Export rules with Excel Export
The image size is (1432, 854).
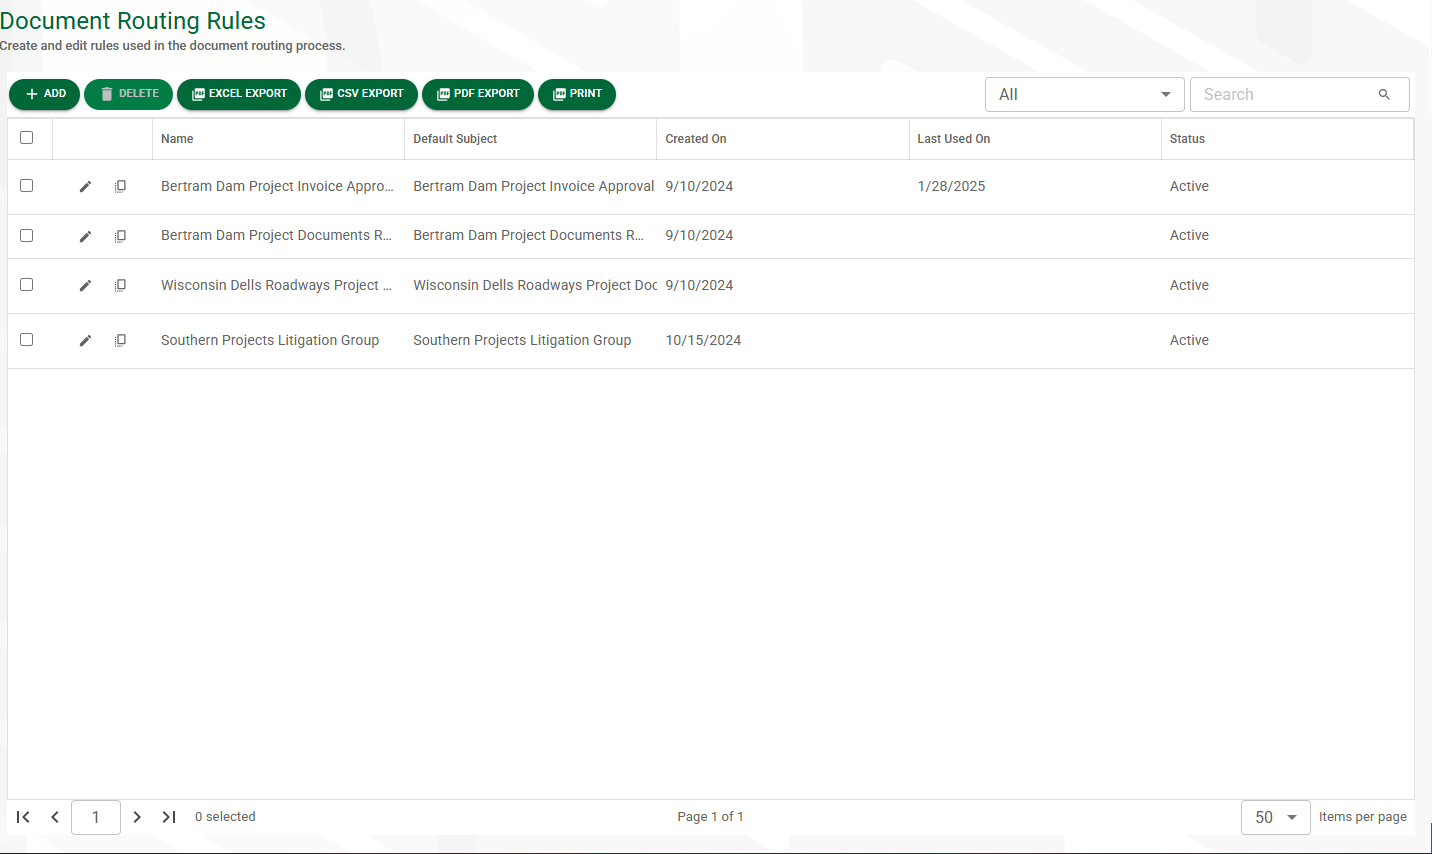point(239,94)
